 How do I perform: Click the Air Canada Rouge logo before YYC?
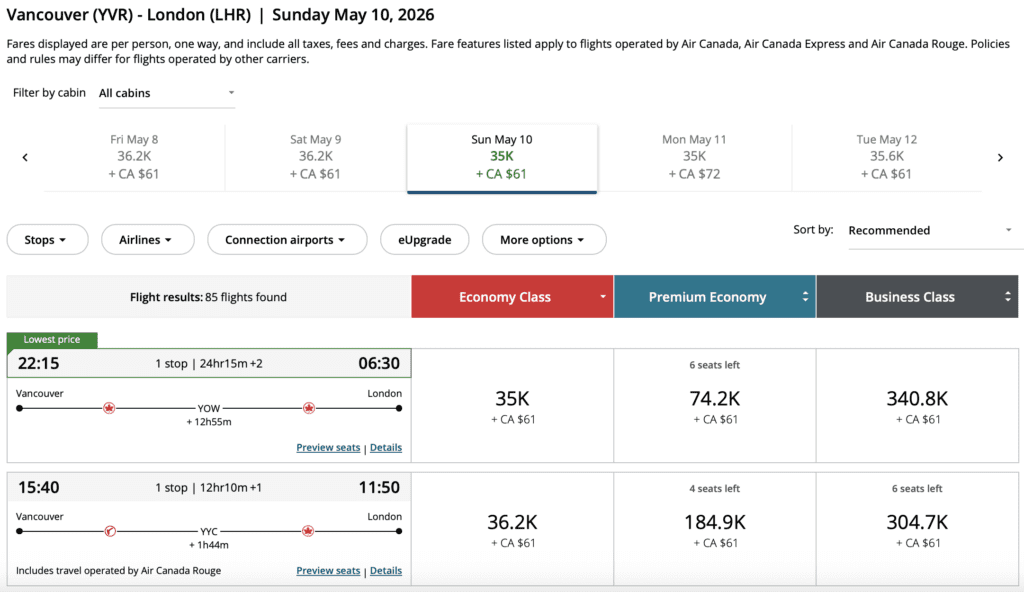[x=110, y=531]
